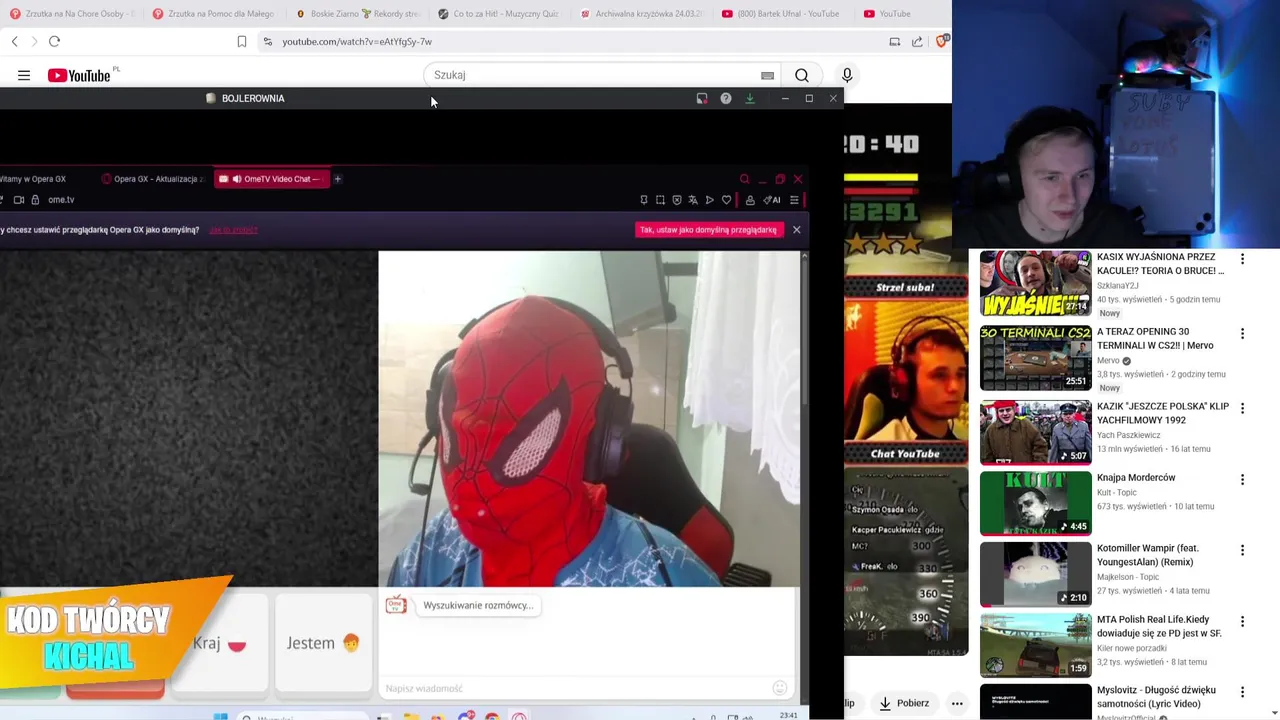Click the Jak to zrobić link
Viewport: 1280px width, 720px height.
234,230
